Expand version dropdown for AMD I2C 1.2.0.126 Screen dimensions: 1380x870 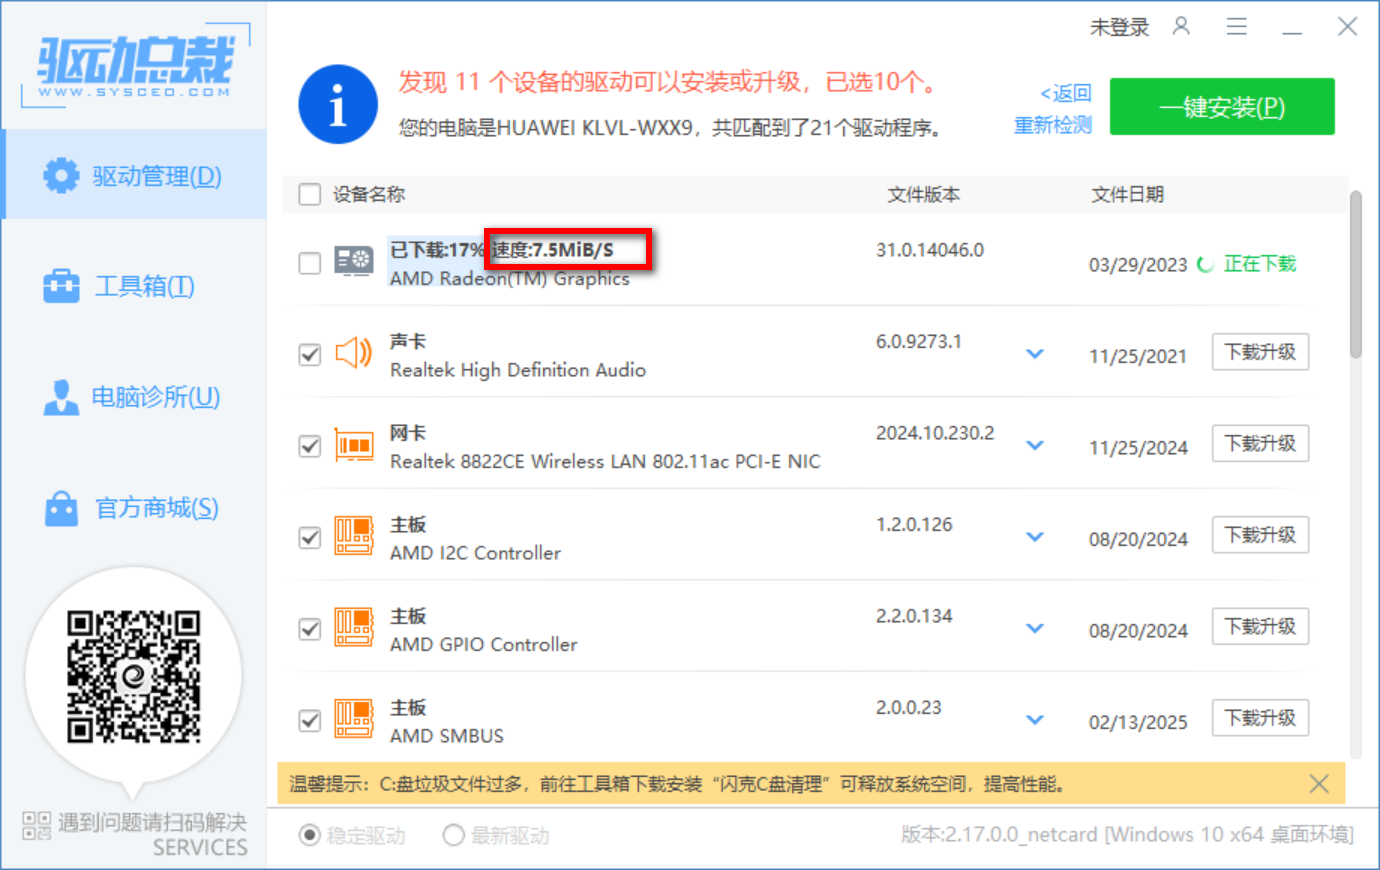[x=1035, y=537]
